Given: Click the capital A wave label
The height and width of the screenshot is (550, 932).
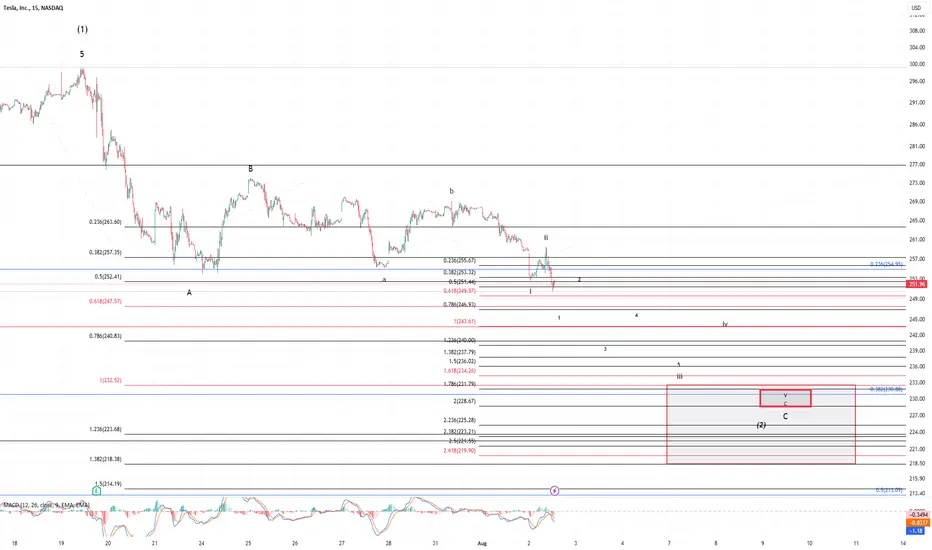Looking at the screenshot, I should point(189,293).
